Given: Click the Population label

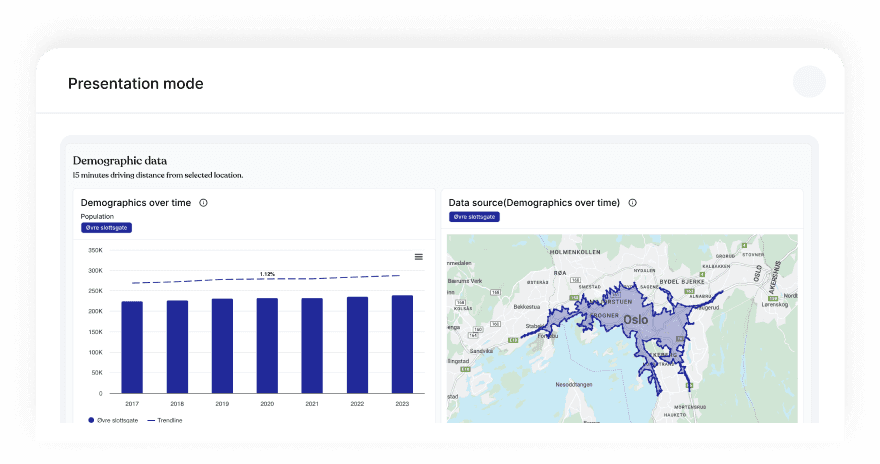Looking at the screenshot, I should click(x=97, y=217).
